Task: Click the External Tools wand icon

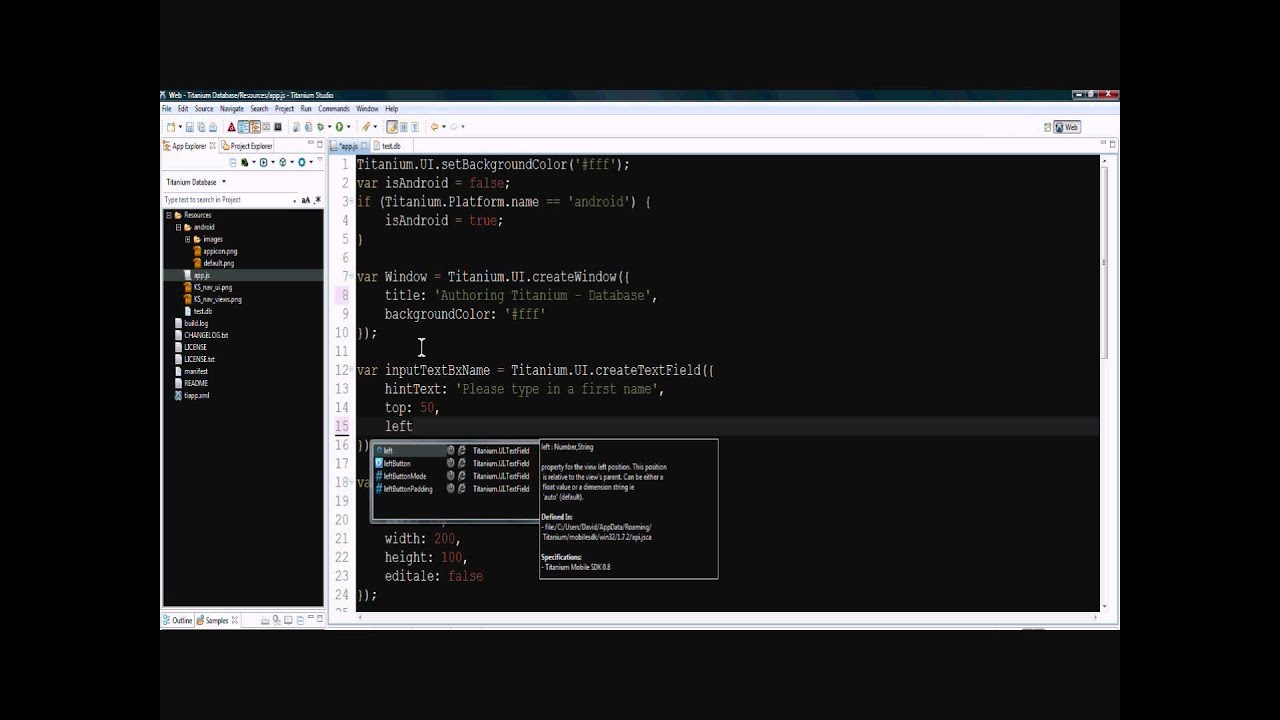Action: click(x=366, y=127)
